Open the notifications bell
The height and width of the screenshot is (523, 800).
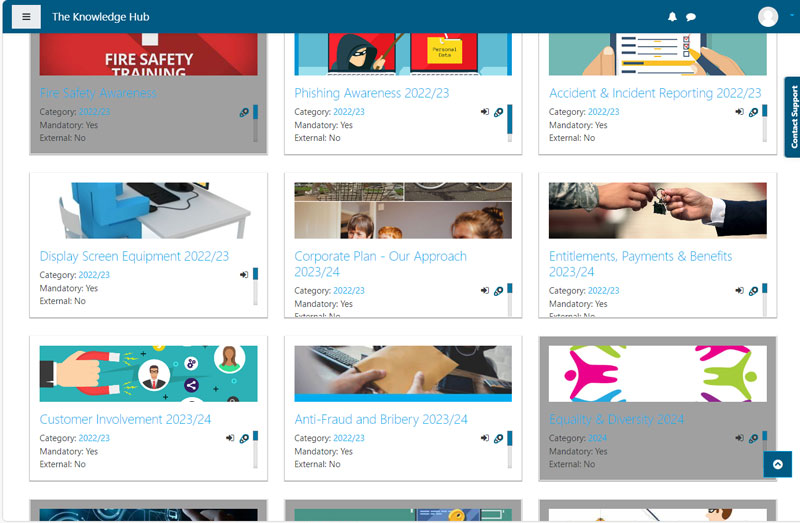672,17
